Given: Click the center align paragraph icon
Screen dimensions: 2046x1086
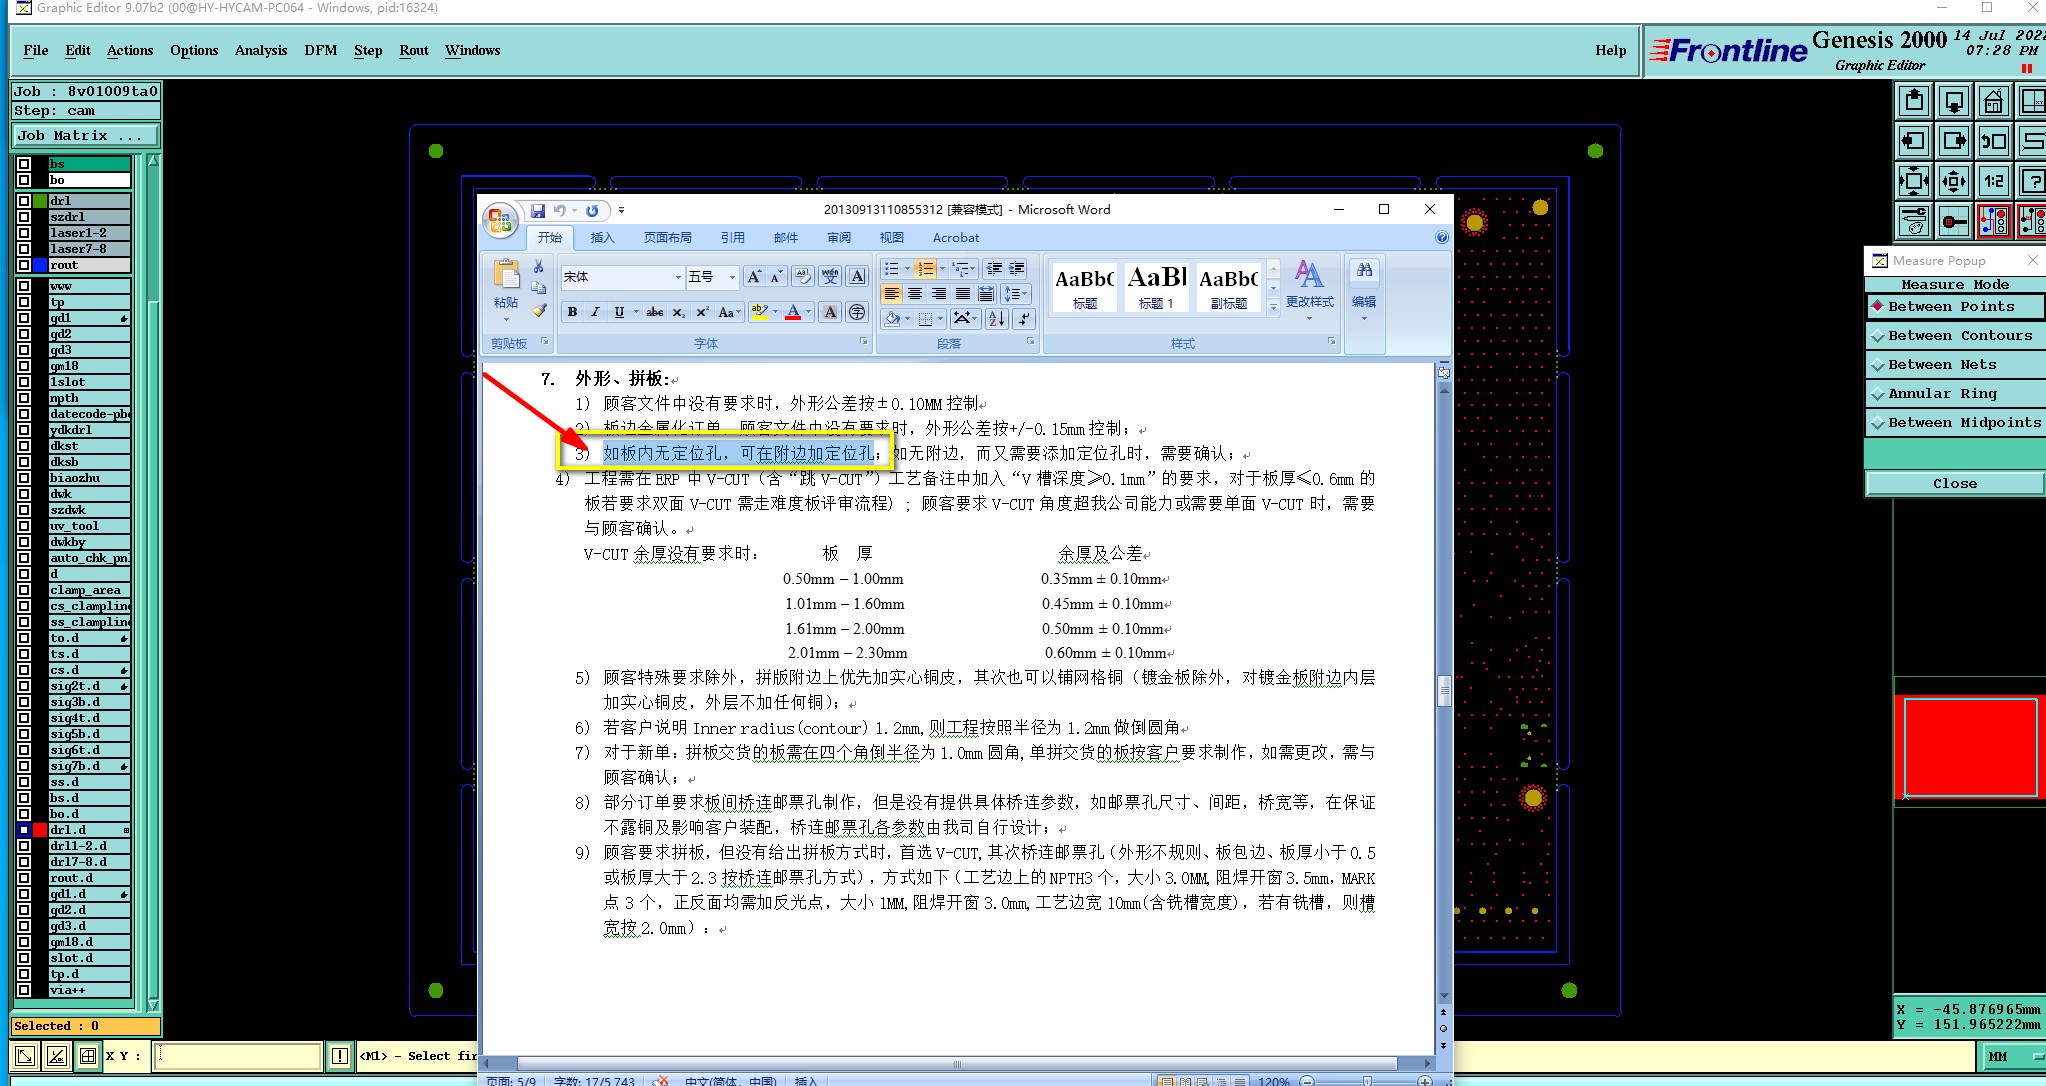Looking at the screenshot, I should pyautogui.click(x=915, y=293).
